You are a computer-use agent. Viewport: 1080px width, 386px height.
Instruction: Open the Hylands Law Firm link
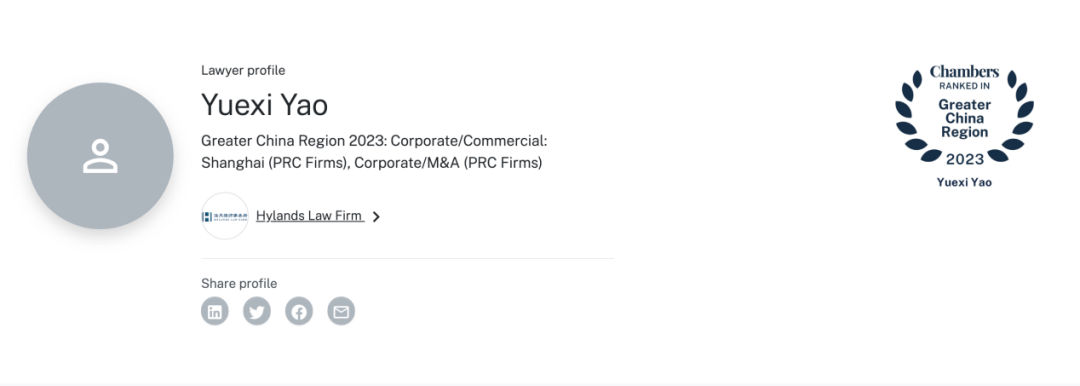310,216
